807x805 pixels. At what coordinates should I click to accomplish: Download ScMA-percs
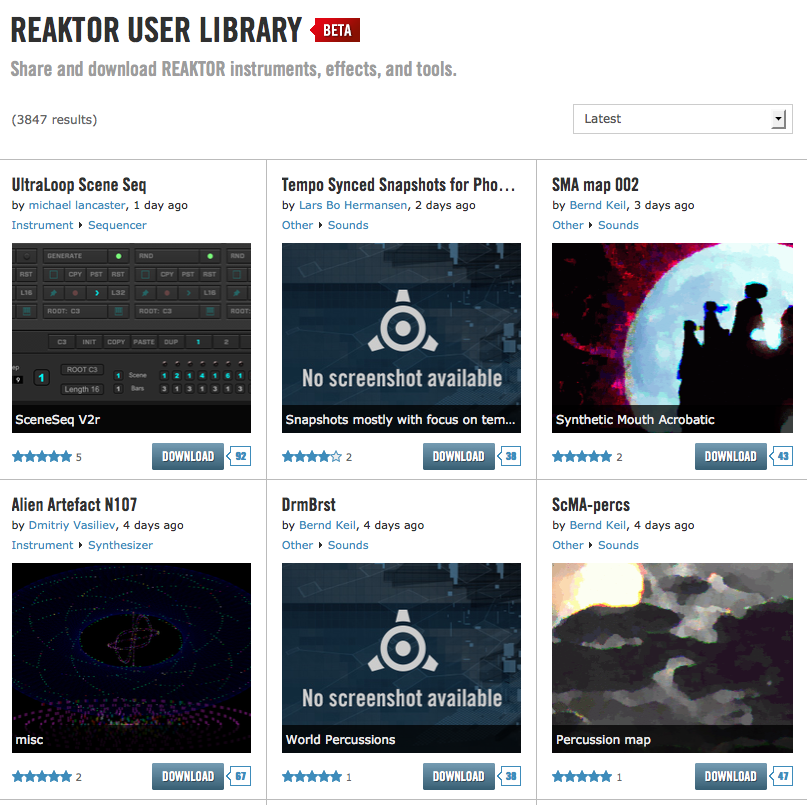pos(730,776)
